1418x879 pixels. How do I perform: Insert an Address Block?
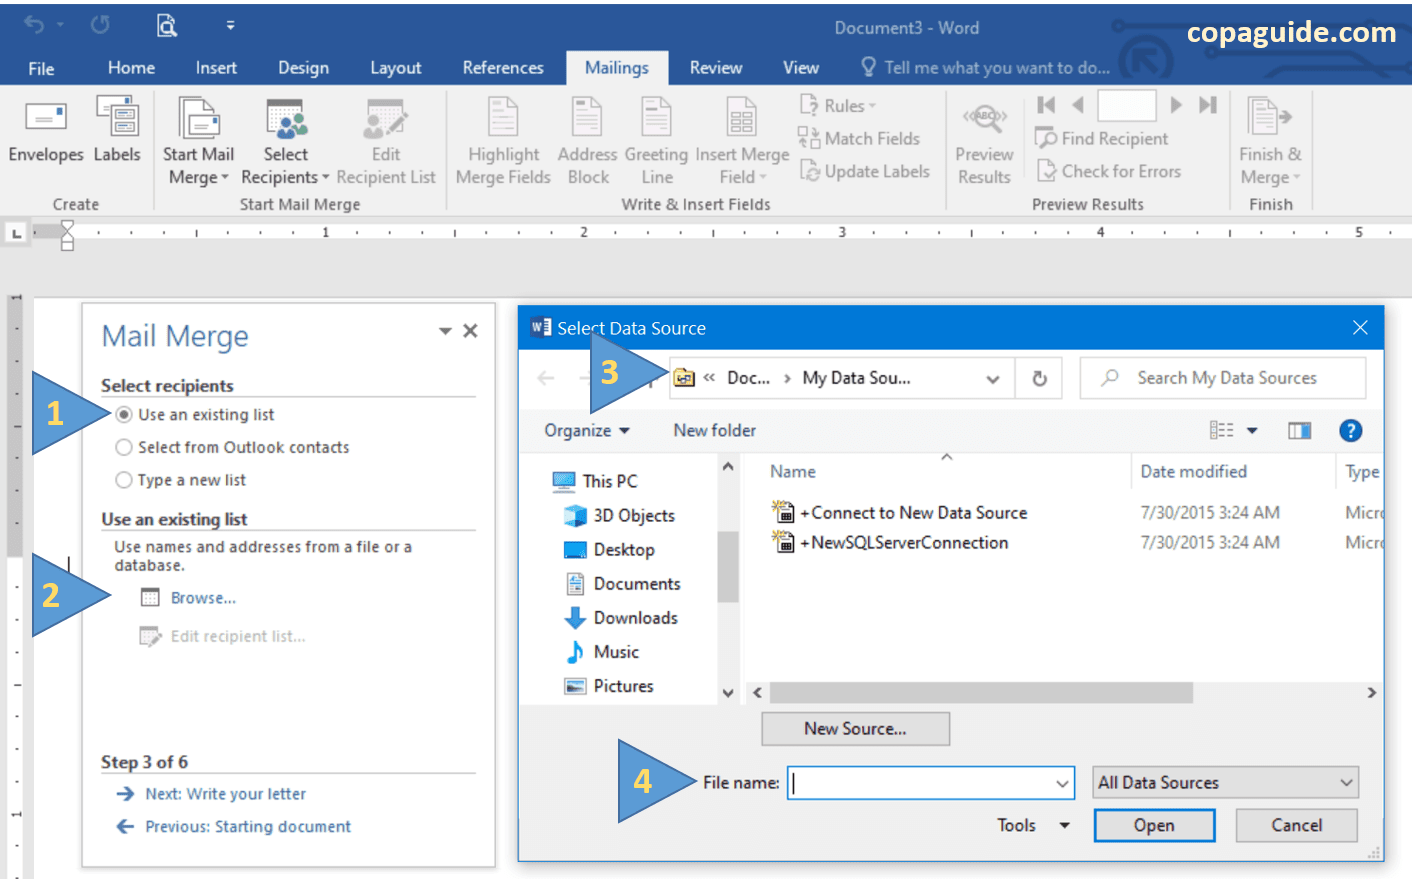coord(587,141)
